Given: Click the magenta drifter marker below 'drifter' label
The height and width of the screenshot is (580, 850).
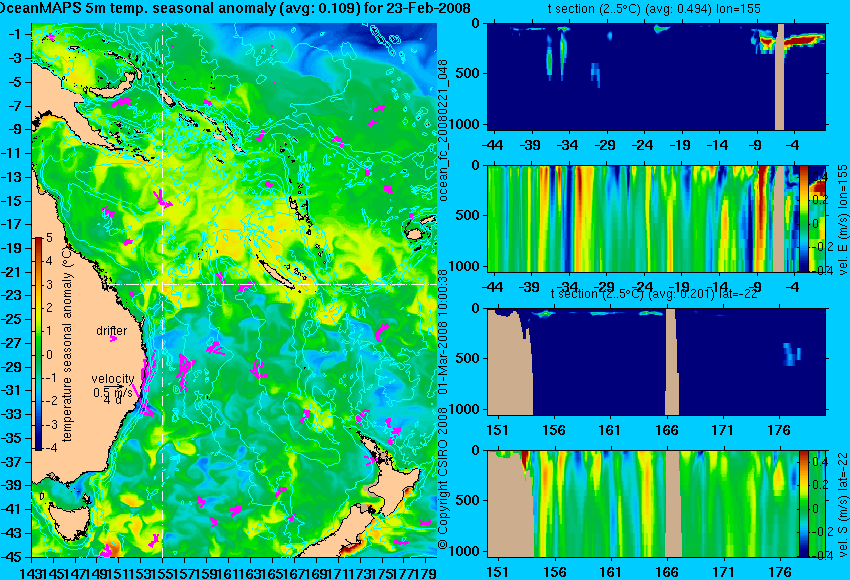Looking at the screenshot, I should click(x=113, y=339).
